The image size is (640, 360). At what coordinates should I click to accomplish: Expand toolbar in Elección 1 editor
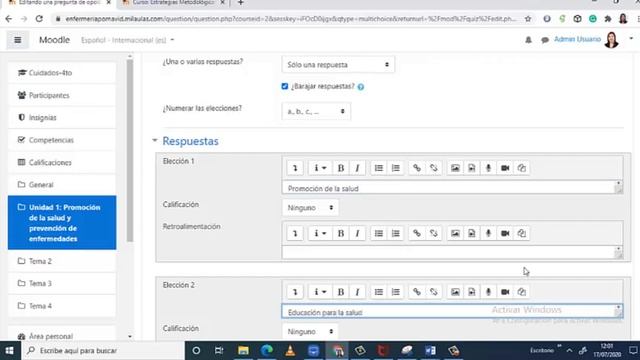click(x=295, y=168)
